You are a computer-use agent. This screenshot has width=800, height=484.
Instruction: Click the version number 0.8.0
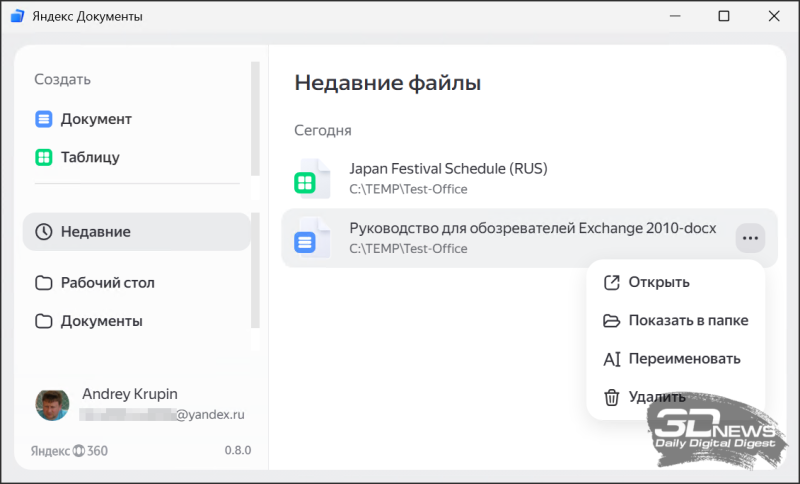click(x=238, y=450)
